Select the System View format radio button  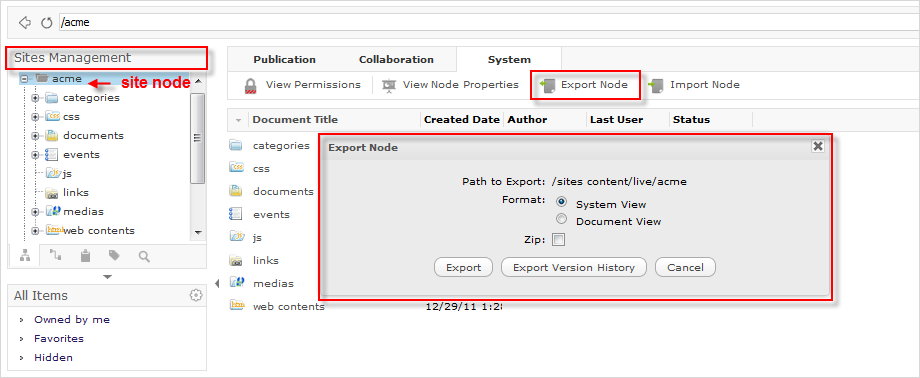point(562,201)
